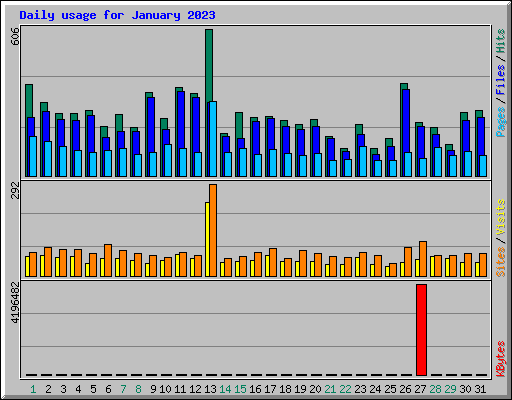Click day label 9 on the x-axis

tap(153, 389)
